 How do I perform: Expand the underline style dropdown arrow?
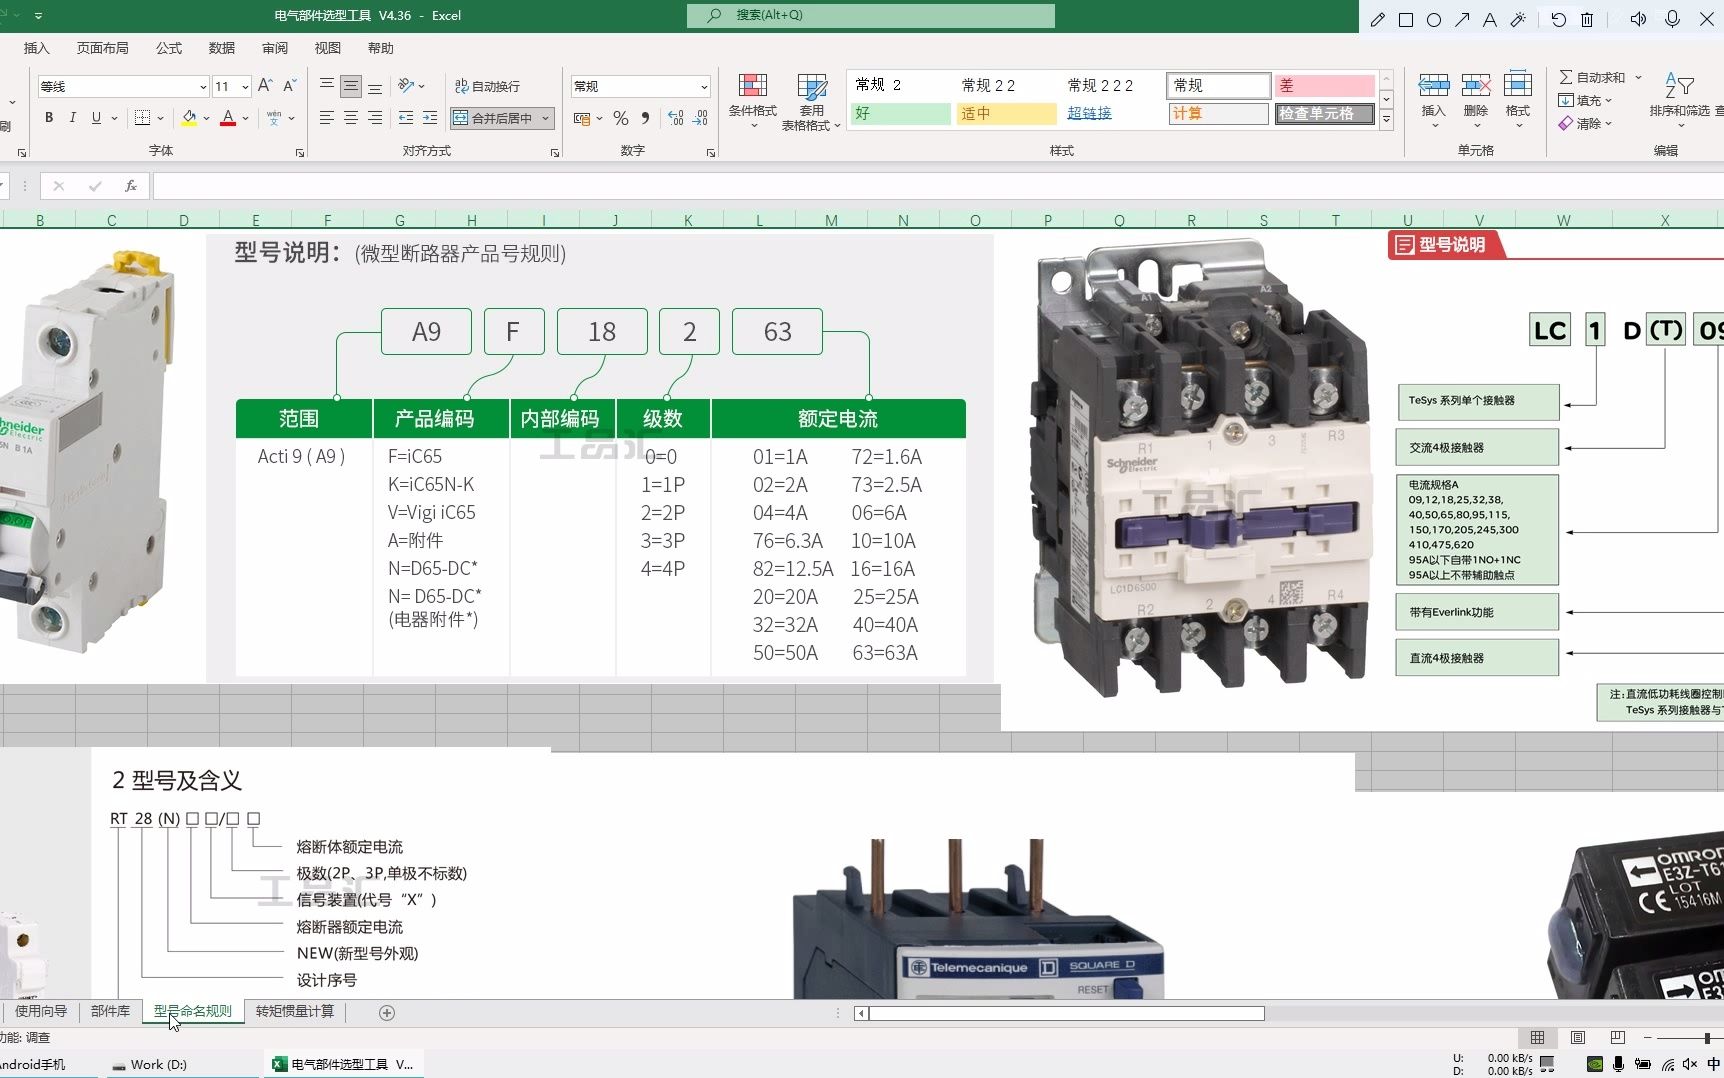pos(115,118)
